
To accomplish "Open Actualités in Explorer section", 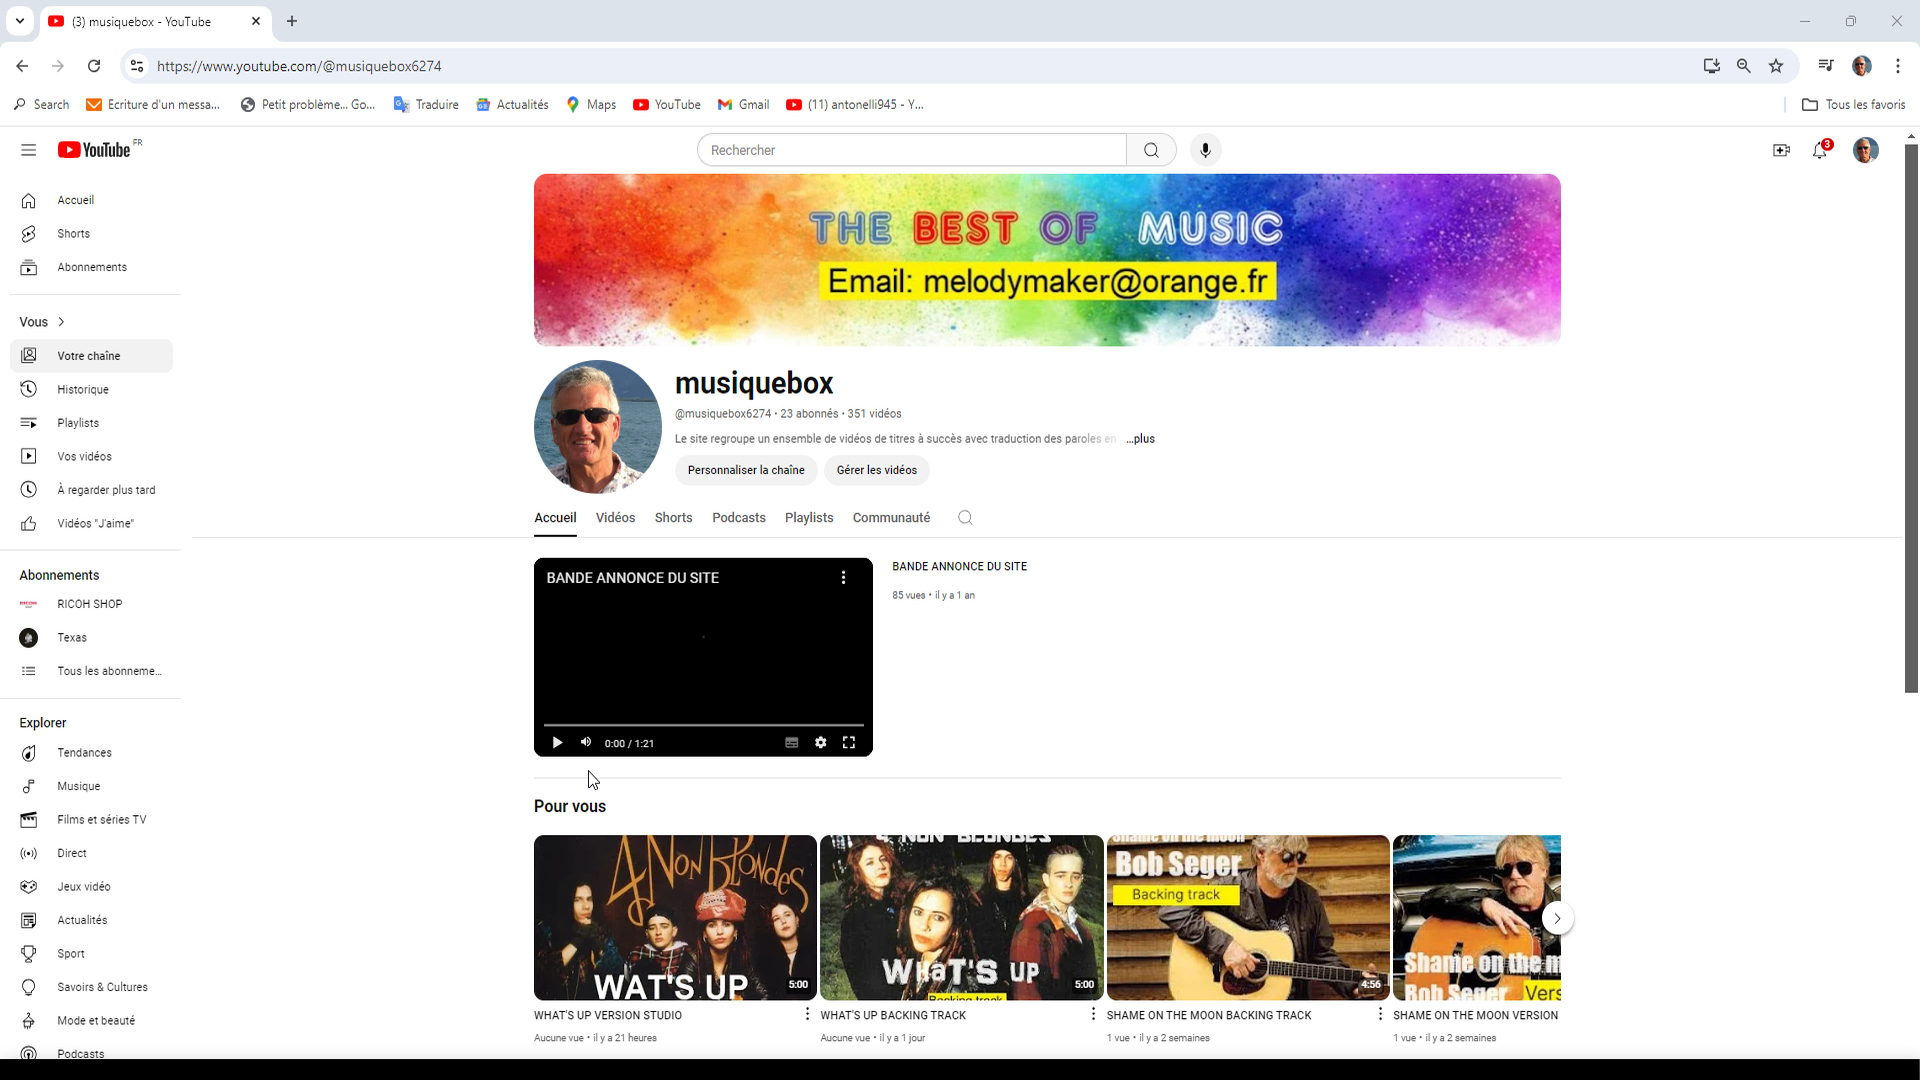I will point(91,920).
